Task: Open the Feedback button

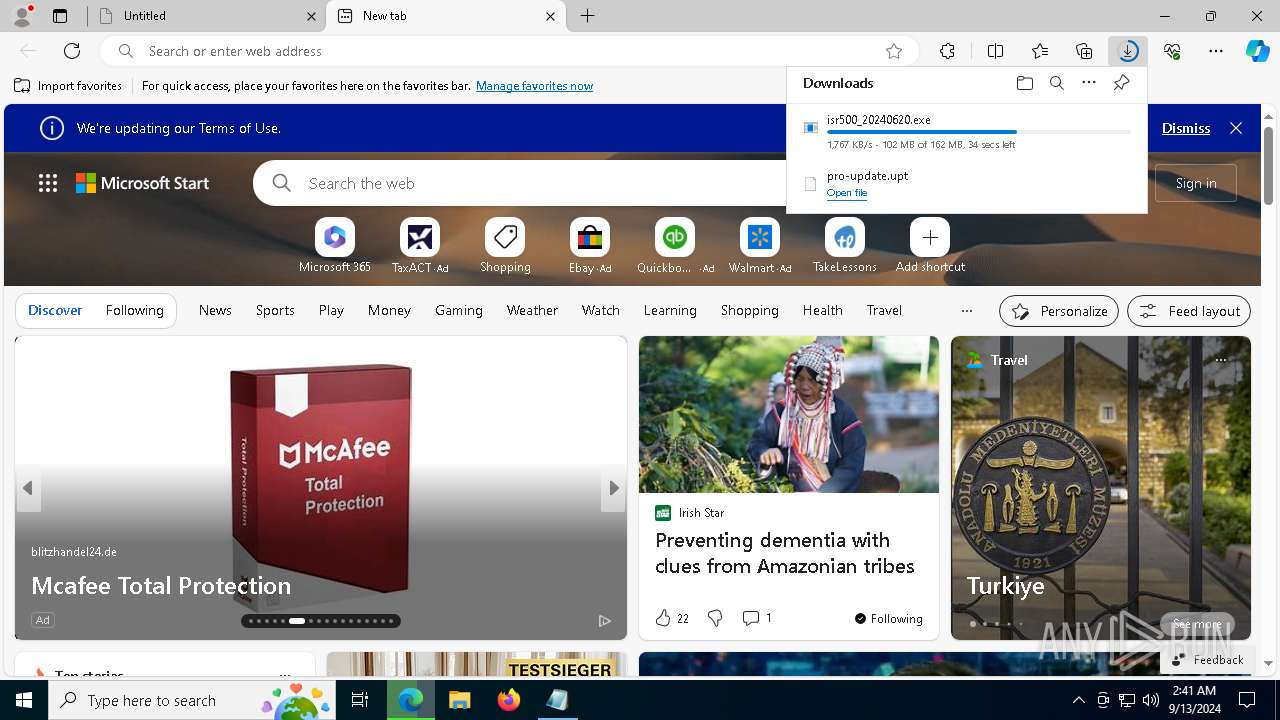Action: [1208, 660]
